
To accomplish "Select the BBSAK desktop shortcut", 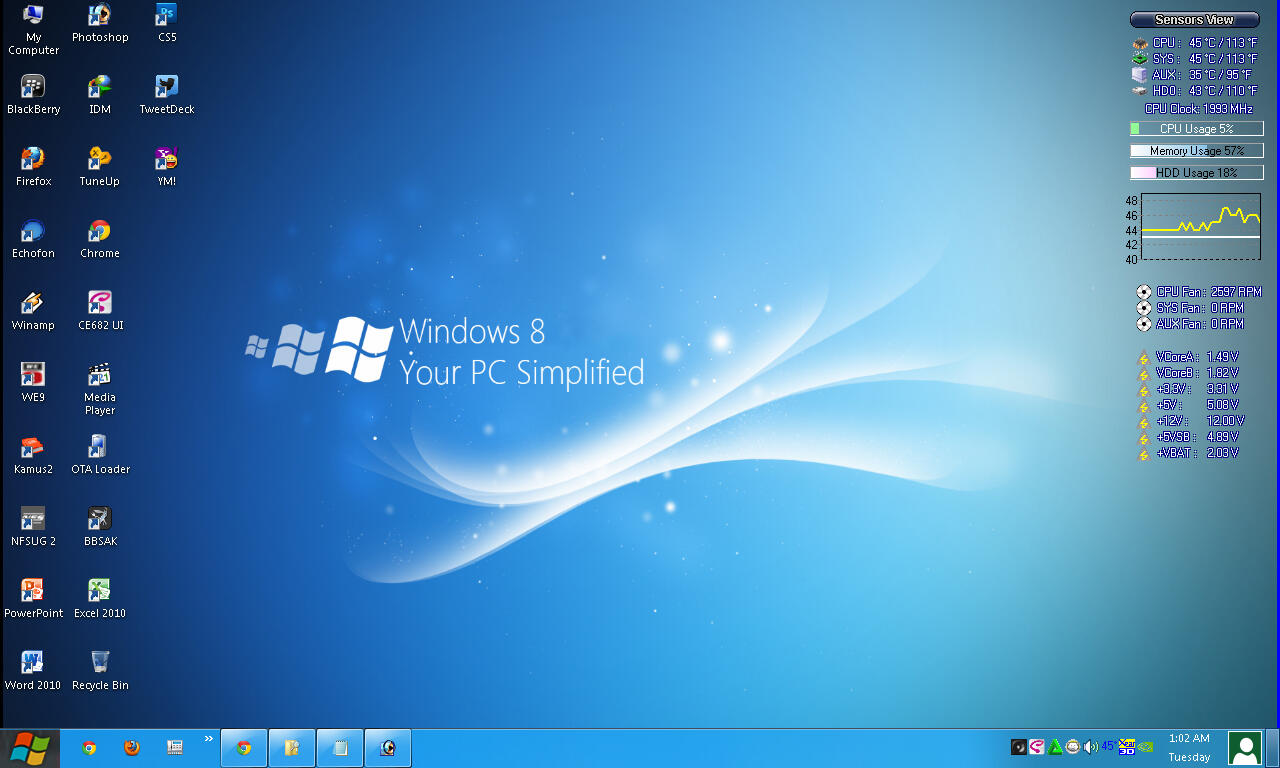I will [100, 527].
